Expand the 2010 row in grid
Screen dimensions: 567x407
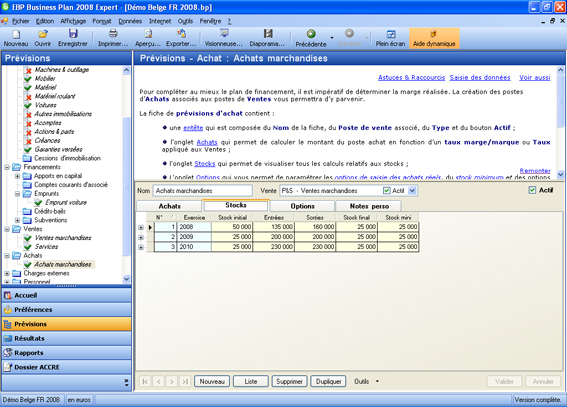(141, 247)
